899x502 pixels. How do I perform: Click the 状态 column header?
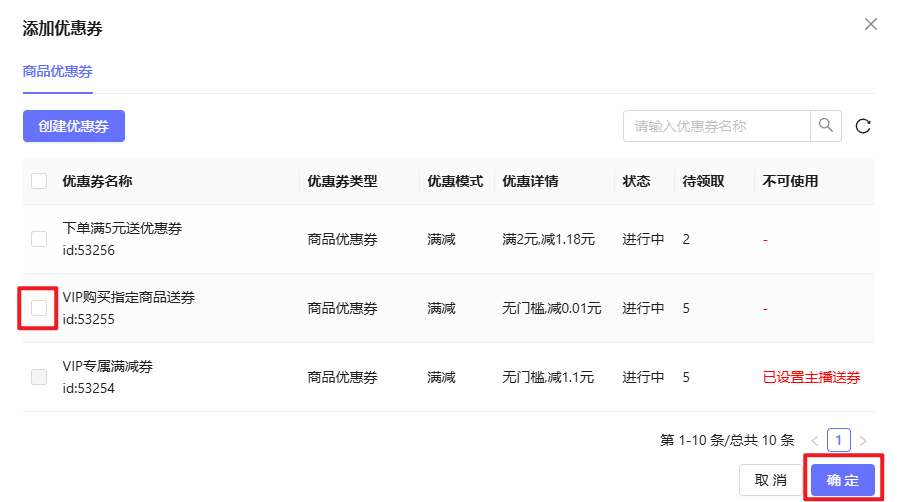point(636,181)
